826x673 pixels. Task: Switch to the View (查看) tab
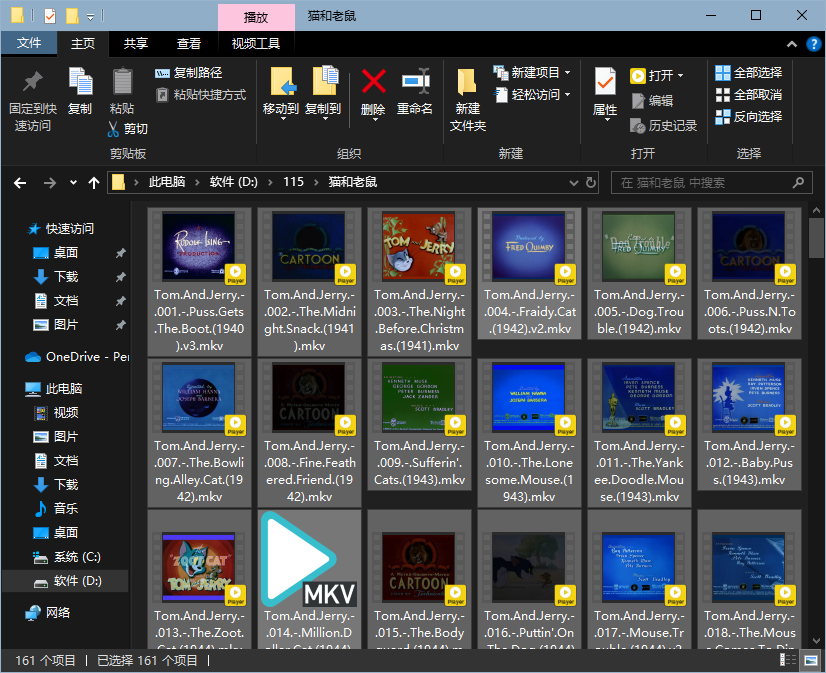point(189,44)
